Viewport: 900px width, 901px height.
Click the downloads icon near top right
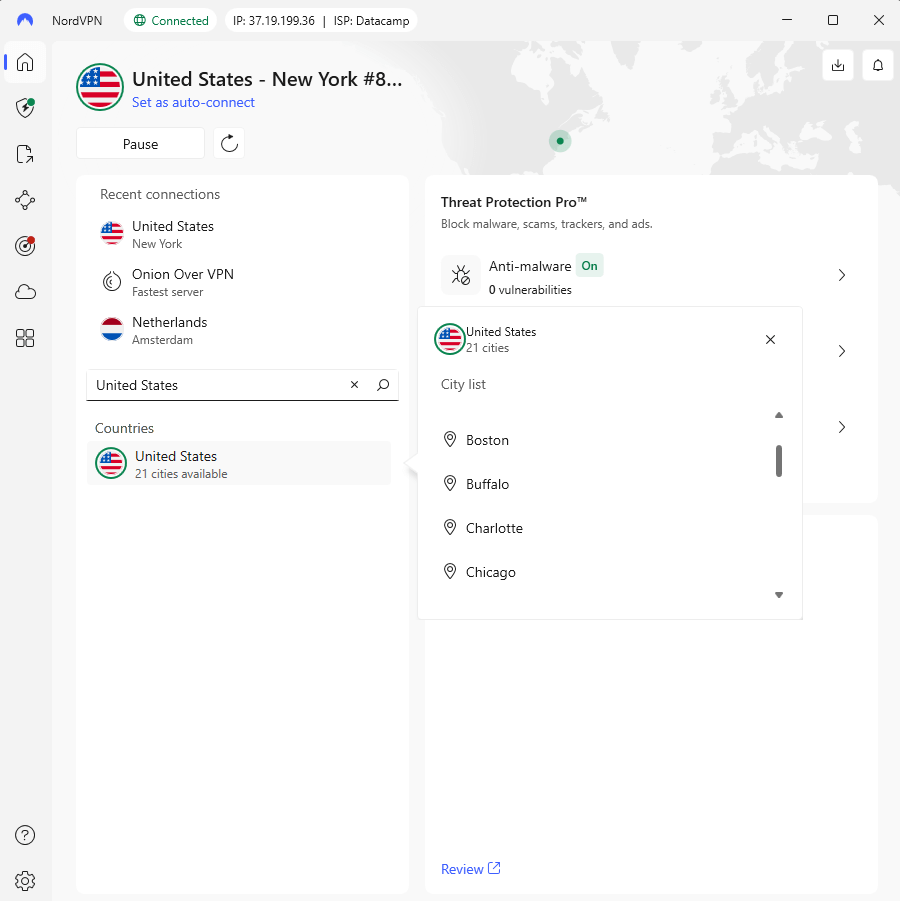pos(838,64)
